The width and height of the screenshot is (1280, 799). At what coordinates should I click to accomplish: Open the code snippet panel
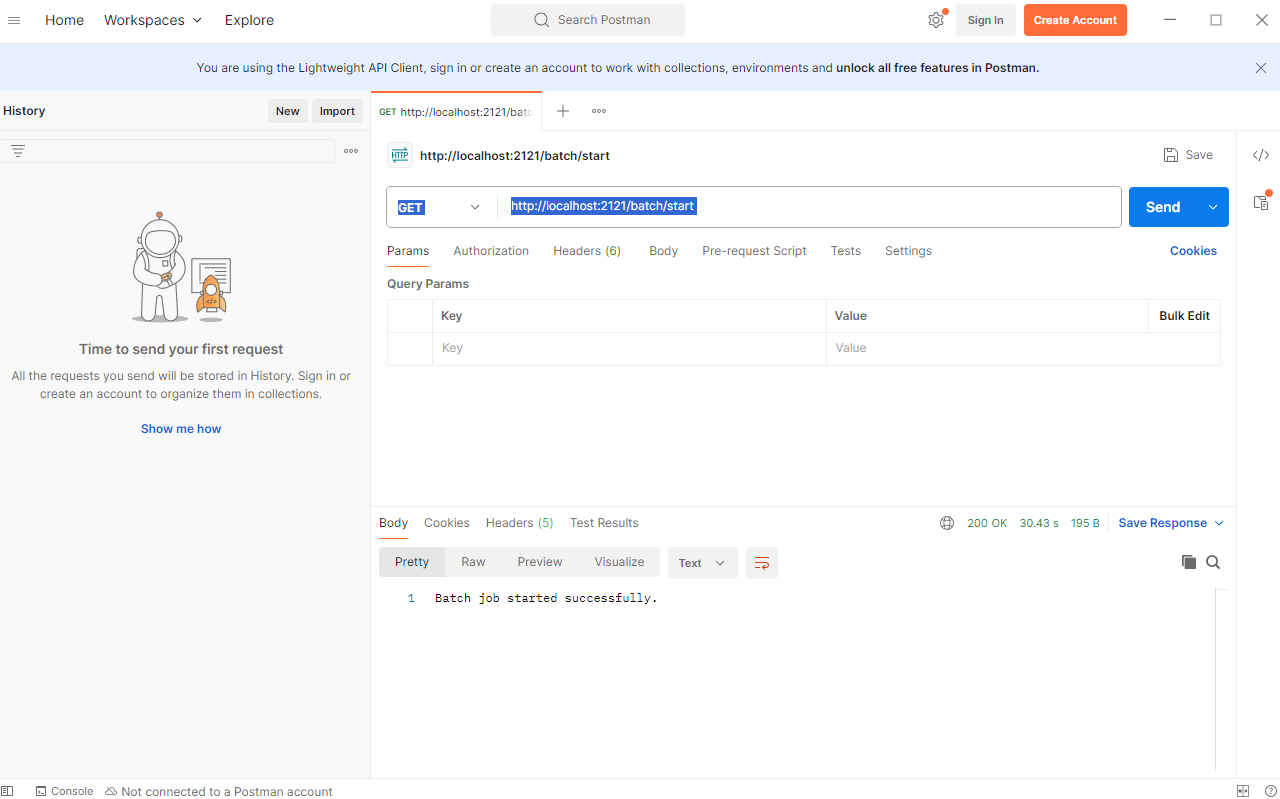pyautogui.click(x=1261, y=155)
